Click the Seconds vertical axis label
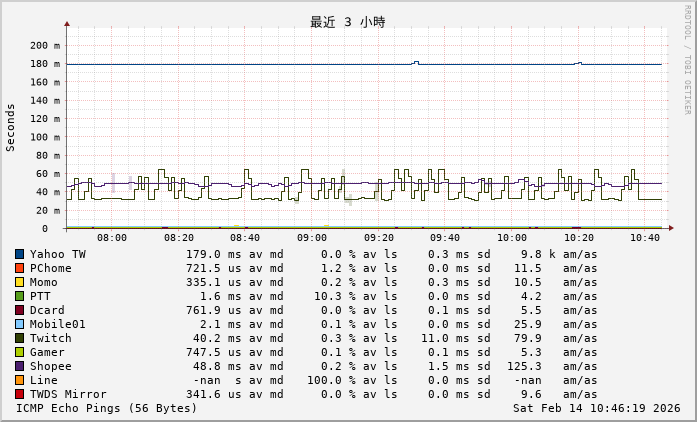 11,127
